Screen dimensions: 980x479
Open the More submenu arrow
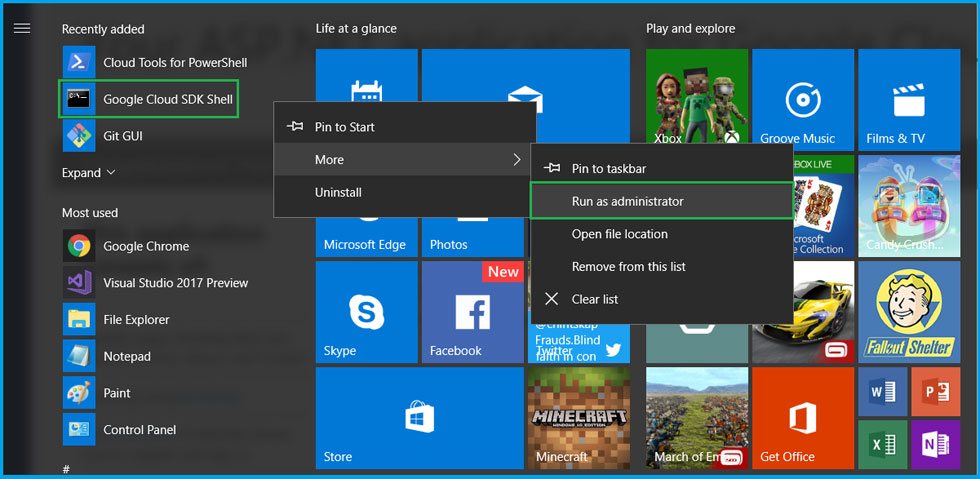[x=517, y=159]
